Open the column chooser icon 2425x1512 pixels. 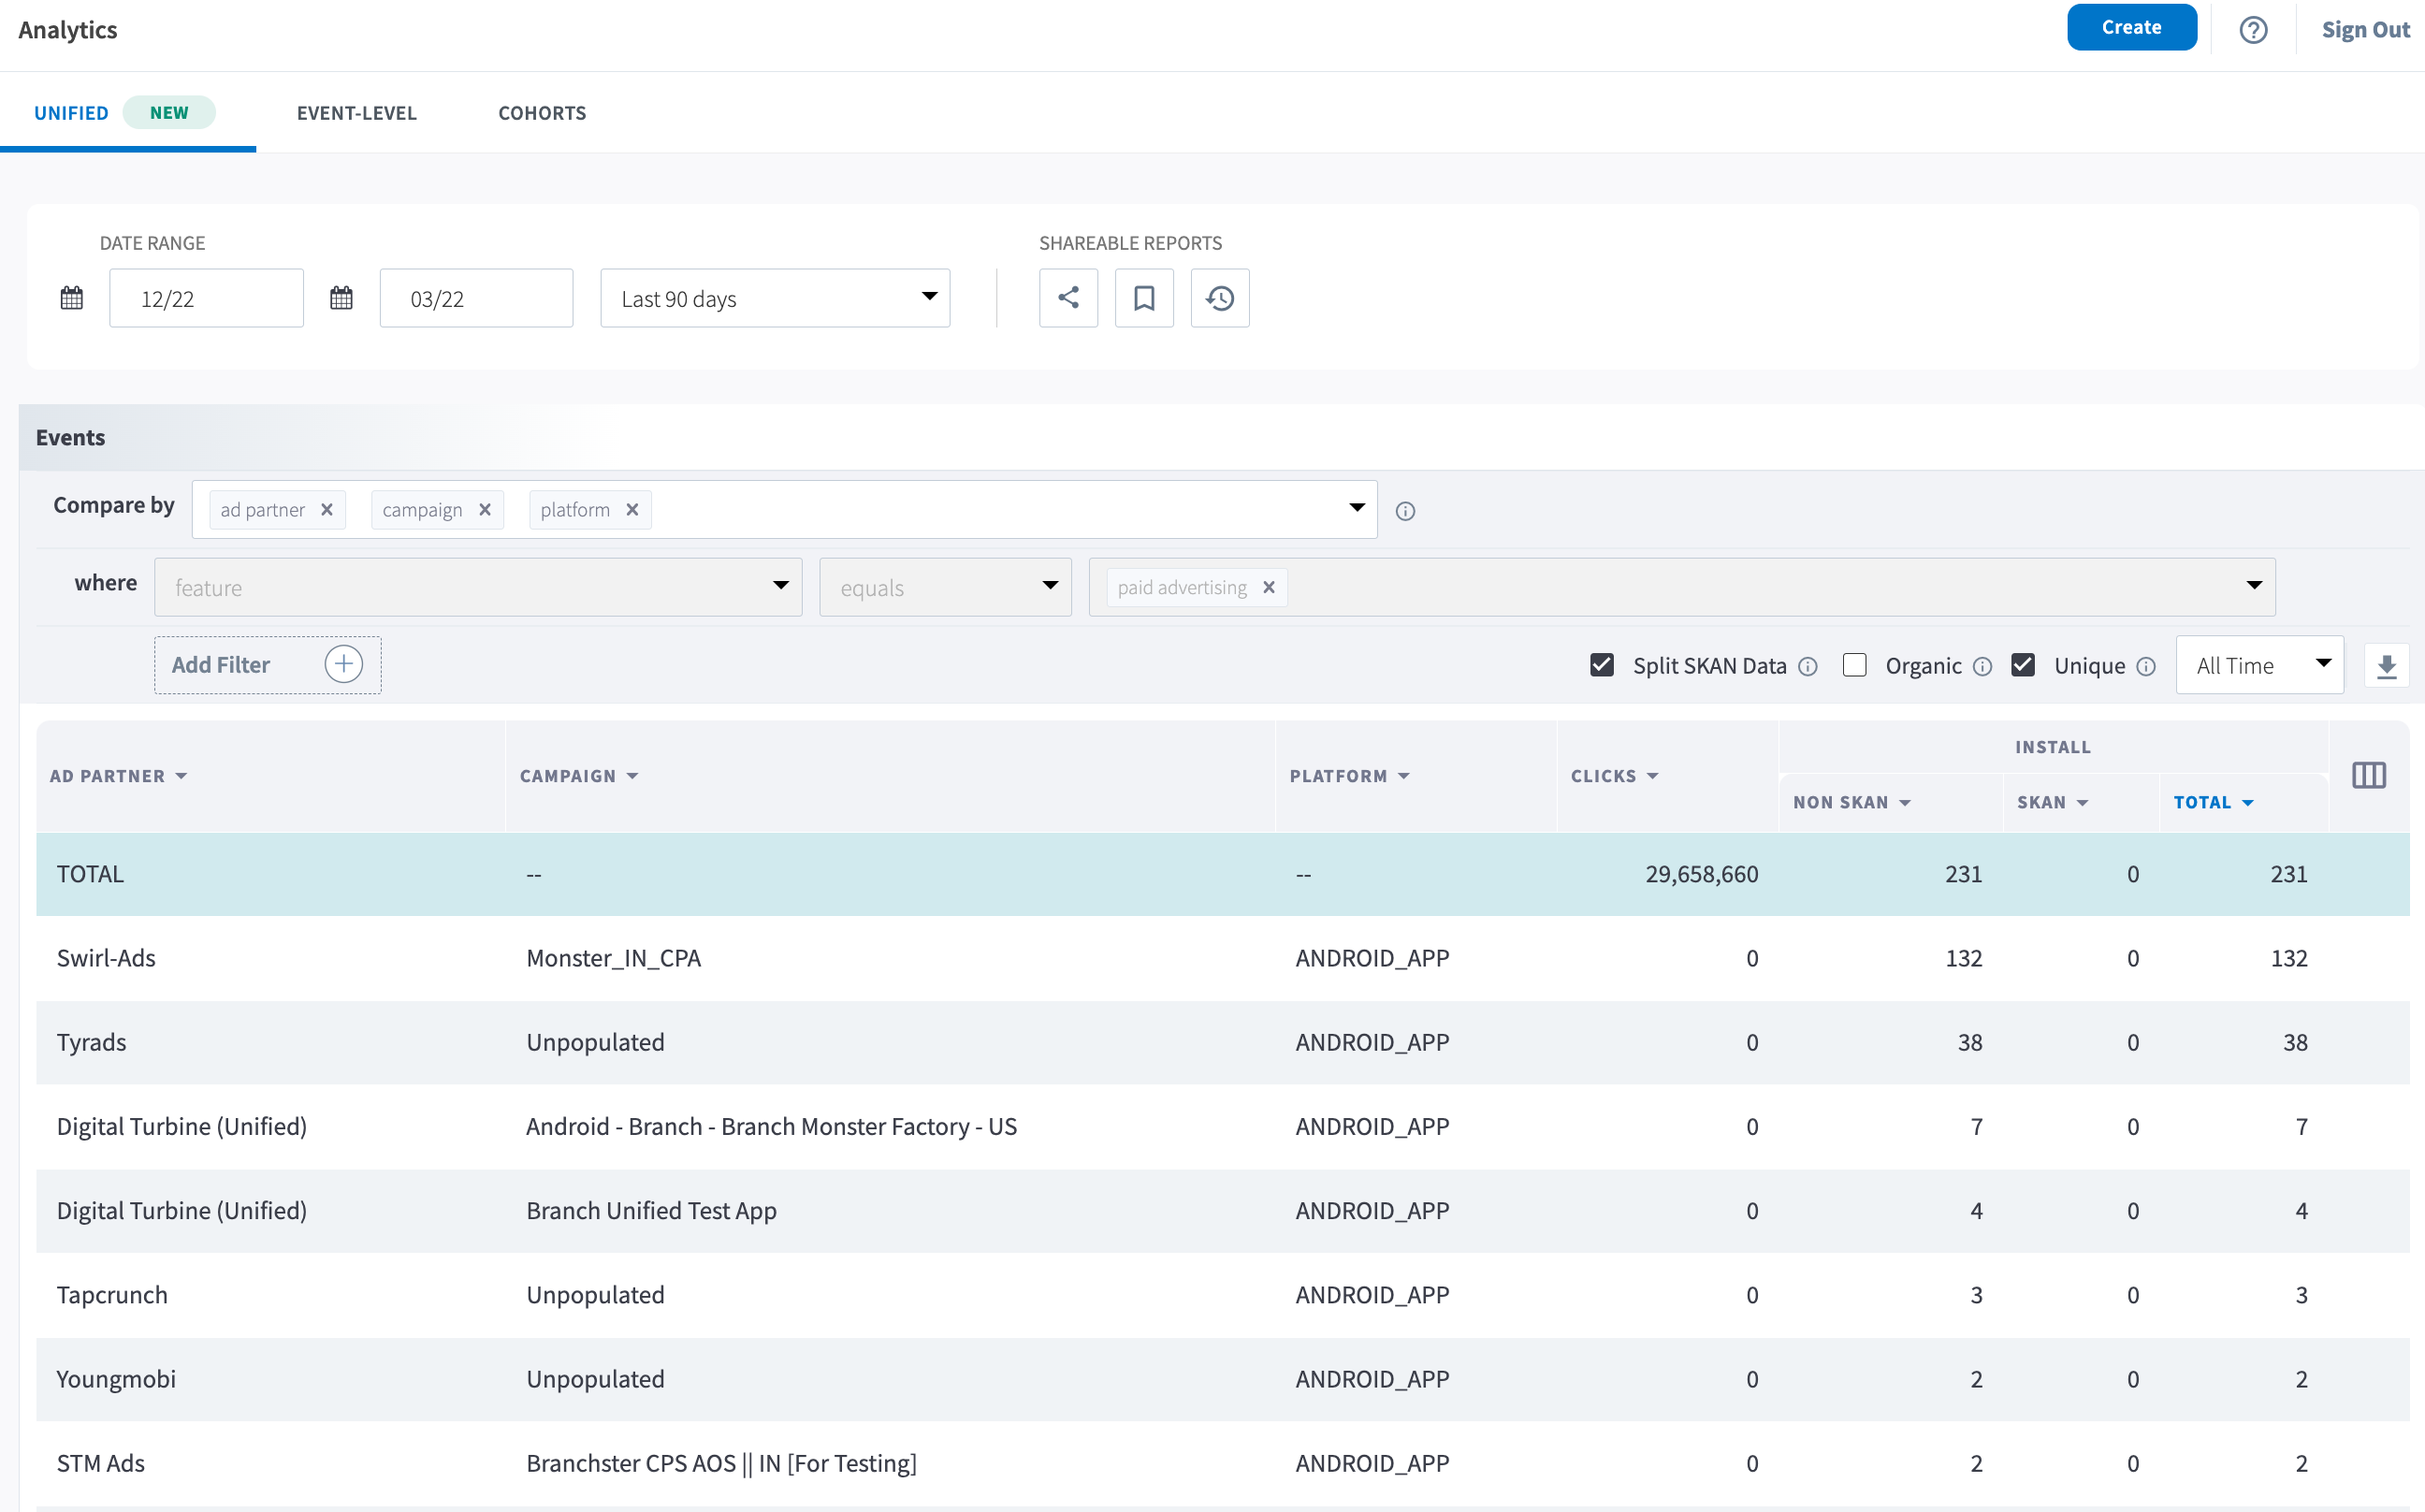[x=2368, y=775]
